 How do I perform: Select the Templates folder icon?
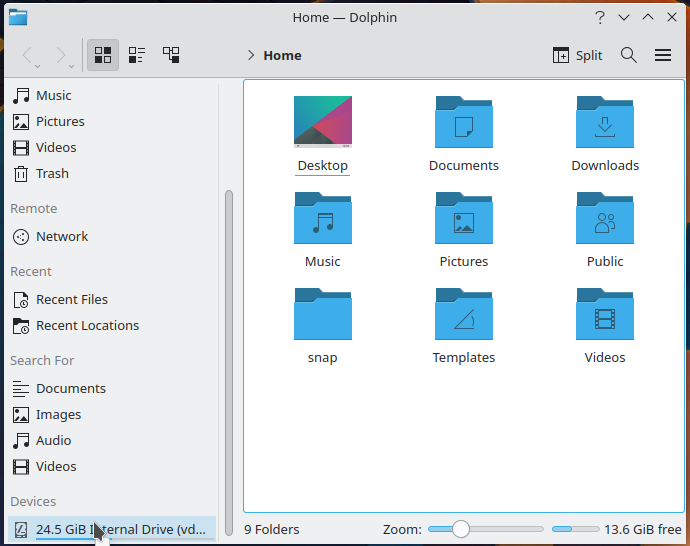point(463,314)
